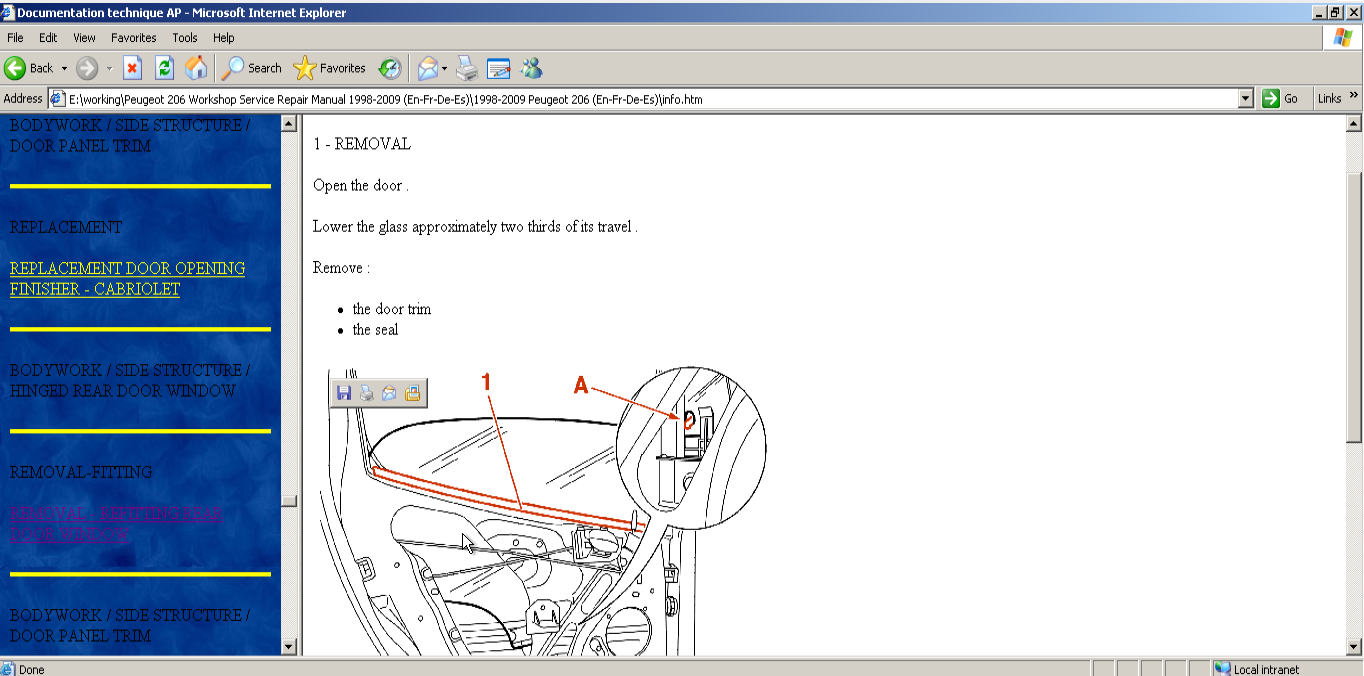Open the Messenger people icon
Image resolution: width=1364 pixels, height=676 pixels.
531,68
